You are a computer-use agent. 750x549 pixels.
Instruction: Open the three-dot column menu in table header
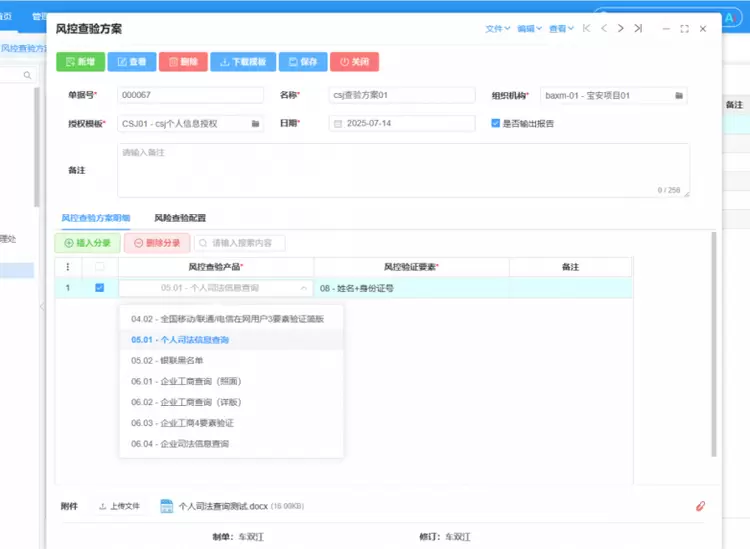click(68, 267)
